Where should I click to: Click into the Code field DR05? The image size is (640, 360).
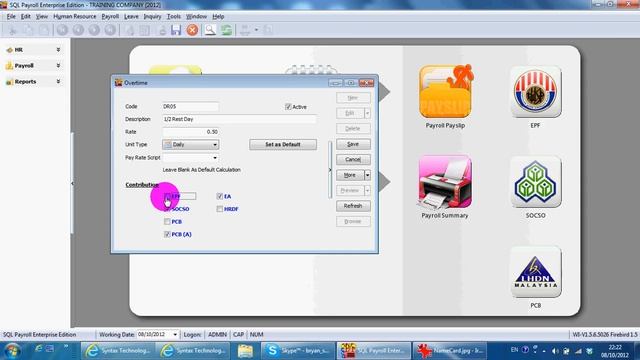[190, 107]
